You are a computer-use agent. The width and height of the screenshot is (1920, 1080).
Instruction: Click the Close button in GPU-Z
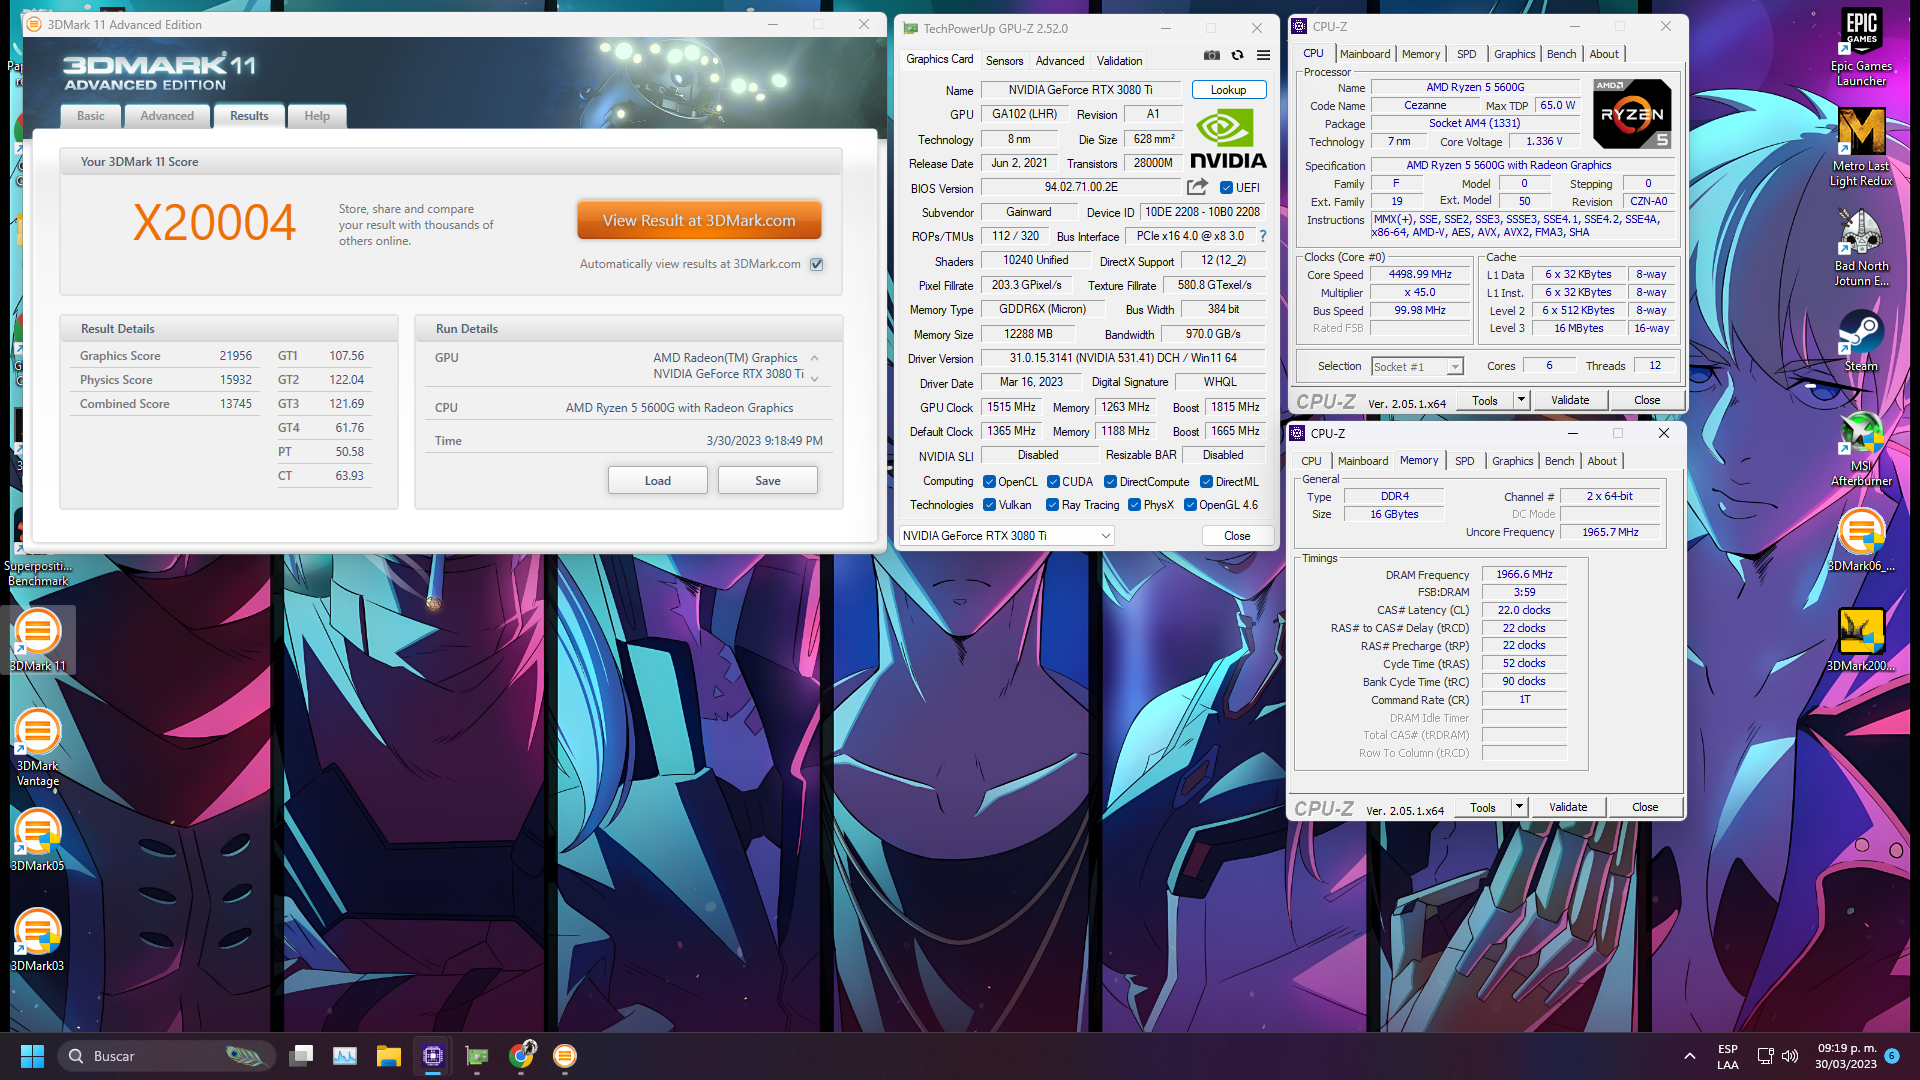pyautogui.click(x=1237, y=536)
